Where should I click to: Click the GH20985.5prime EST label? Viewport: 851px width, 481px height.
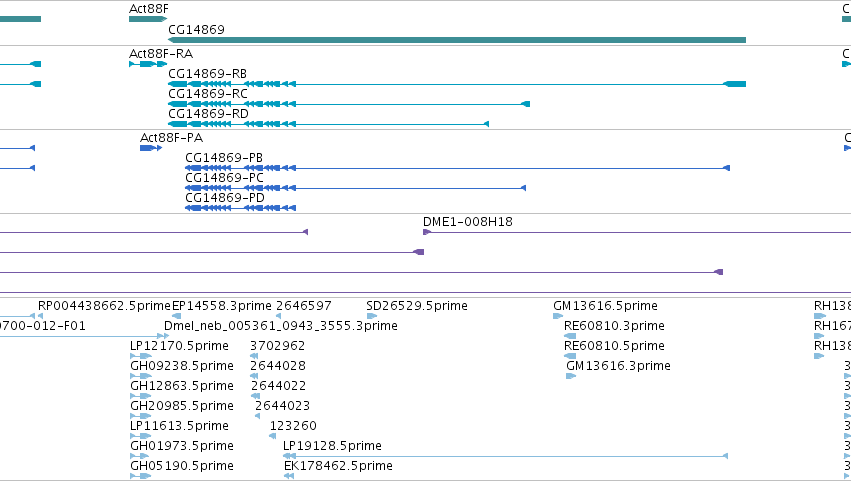tap(182, 407)
